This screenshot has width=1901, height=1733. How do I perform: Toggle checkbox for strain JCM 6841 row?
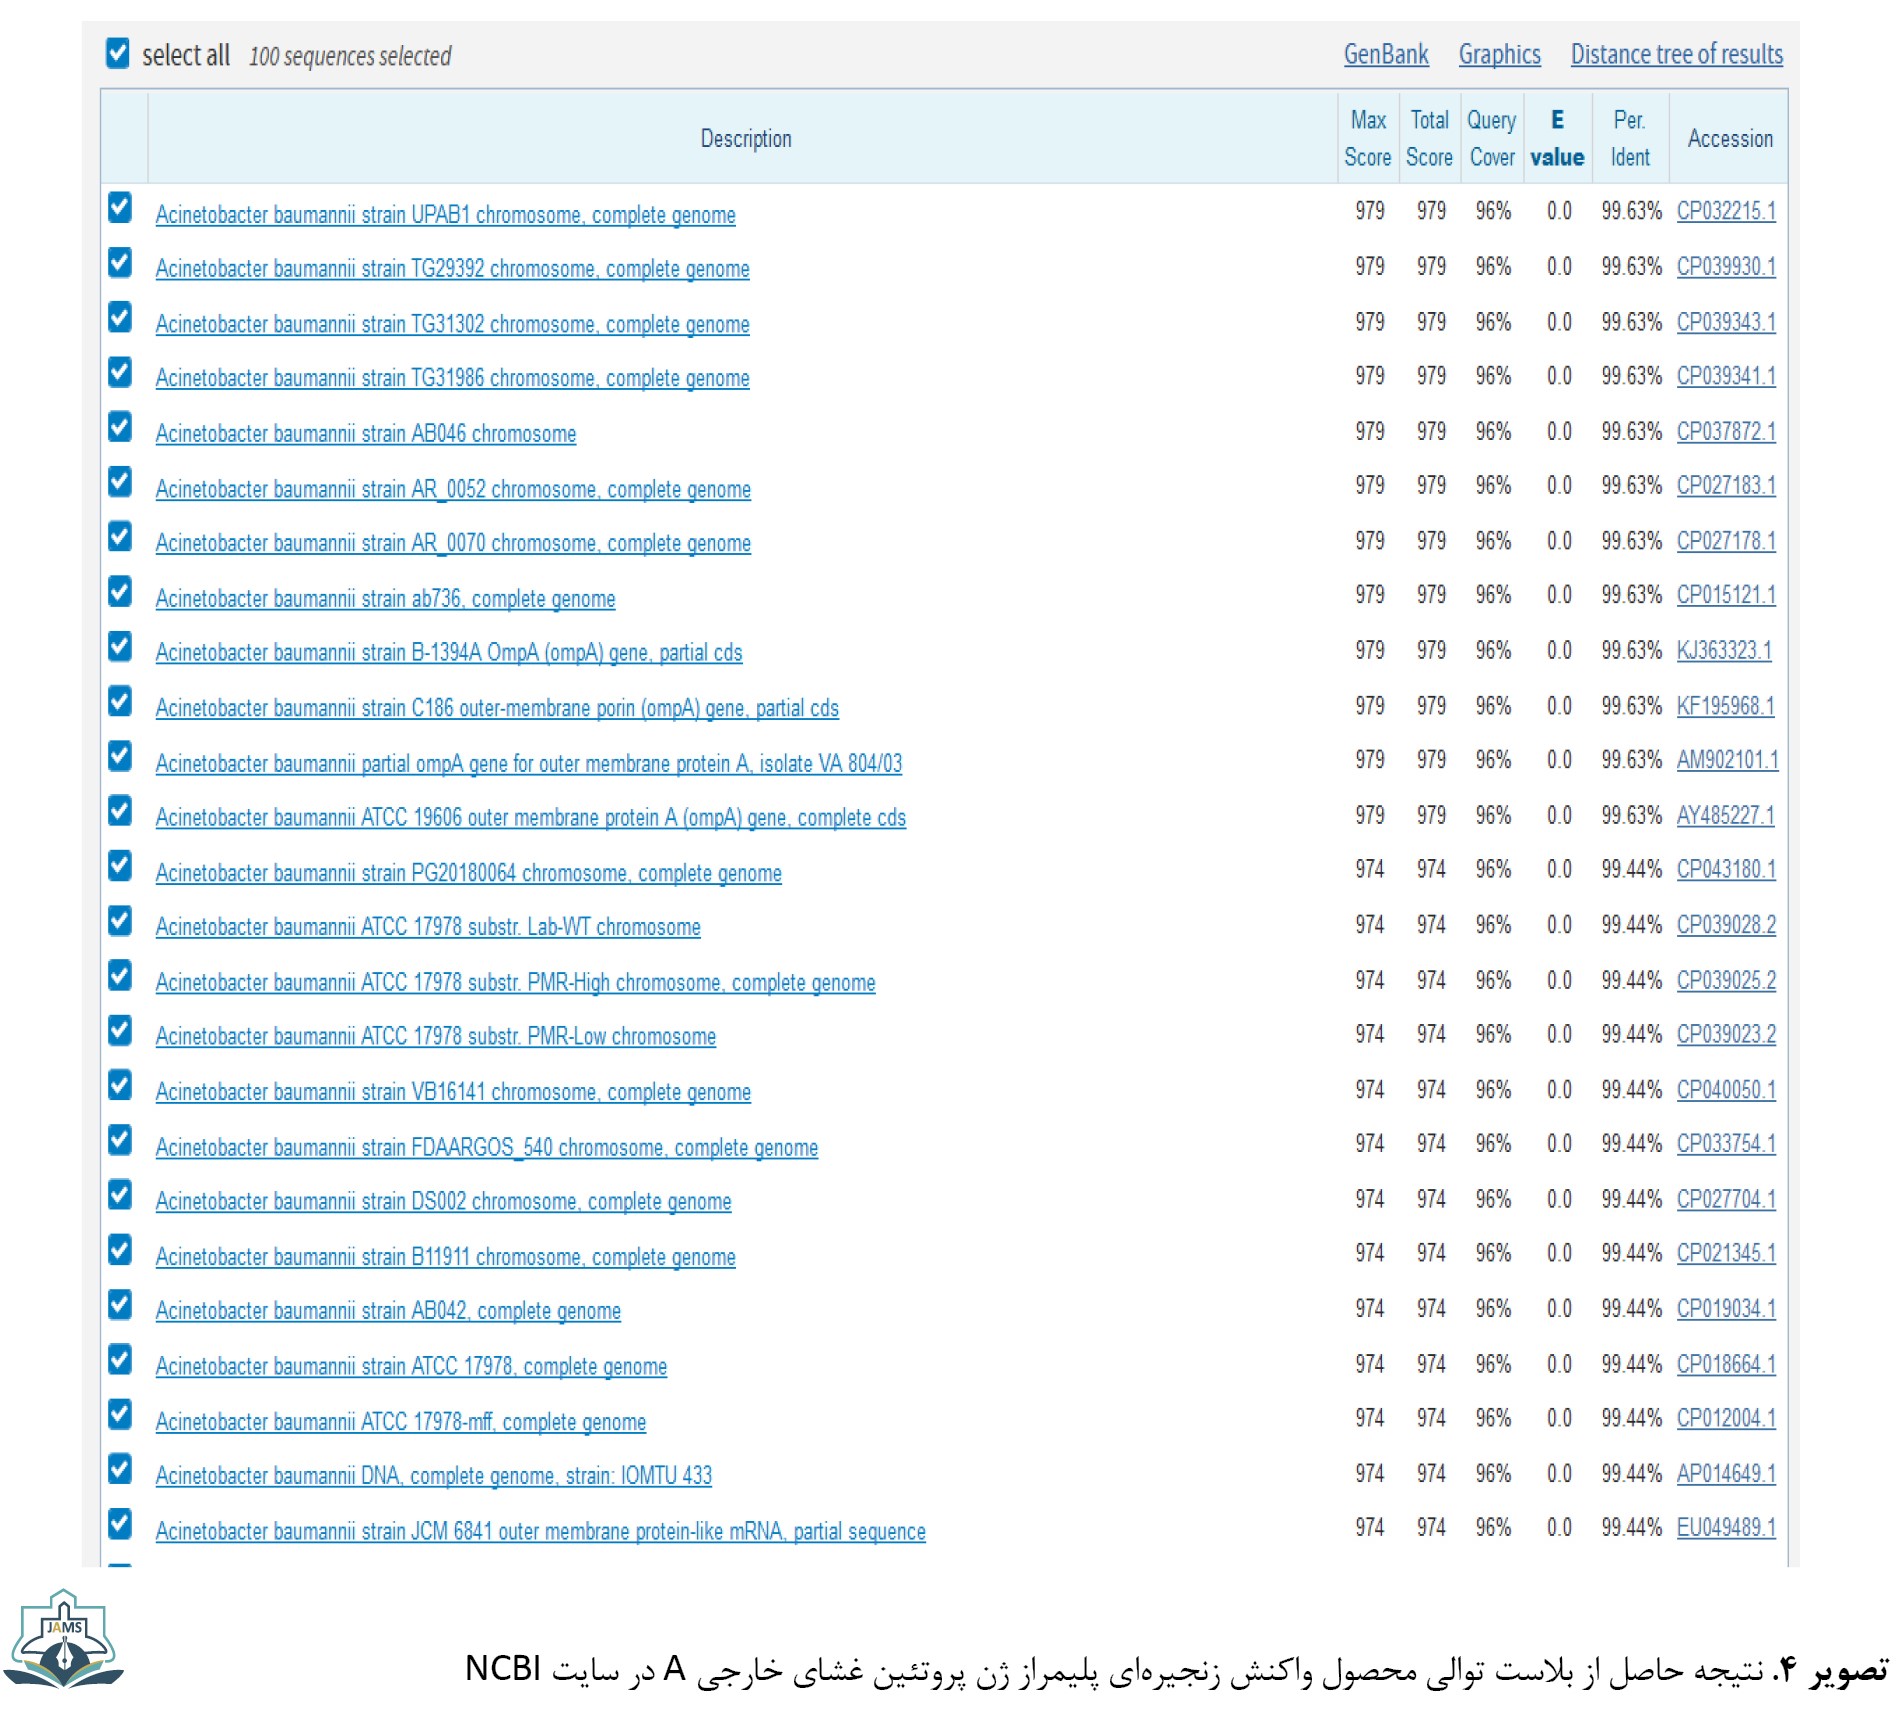coord(120,1523)
